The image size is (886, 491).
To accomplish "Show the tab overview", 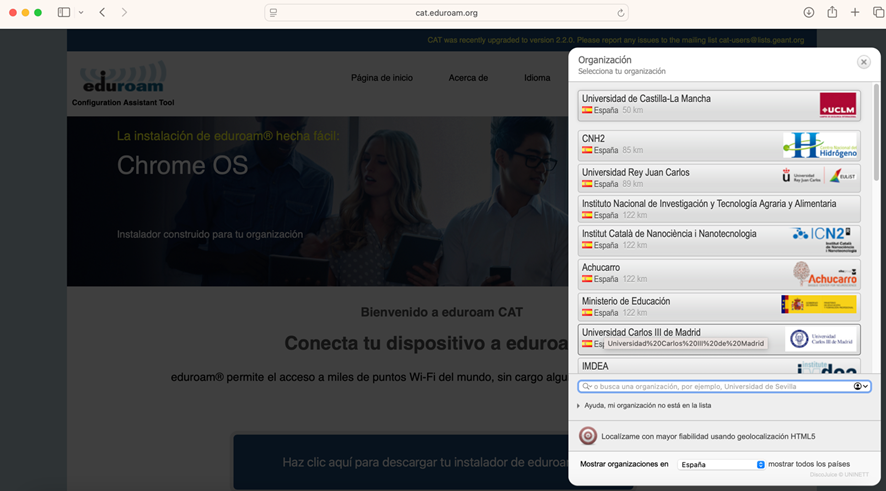I will (x=876, y=12).
